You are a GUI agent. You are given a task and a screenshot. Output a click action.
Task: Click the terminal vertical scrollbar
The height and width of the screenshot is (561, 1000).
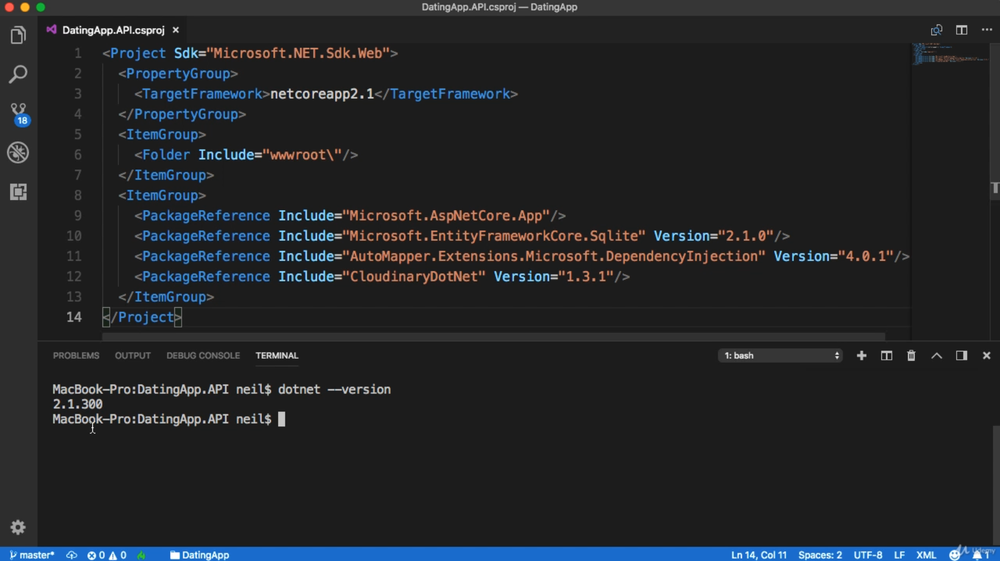pyautogui.click(x=996, y=484)
